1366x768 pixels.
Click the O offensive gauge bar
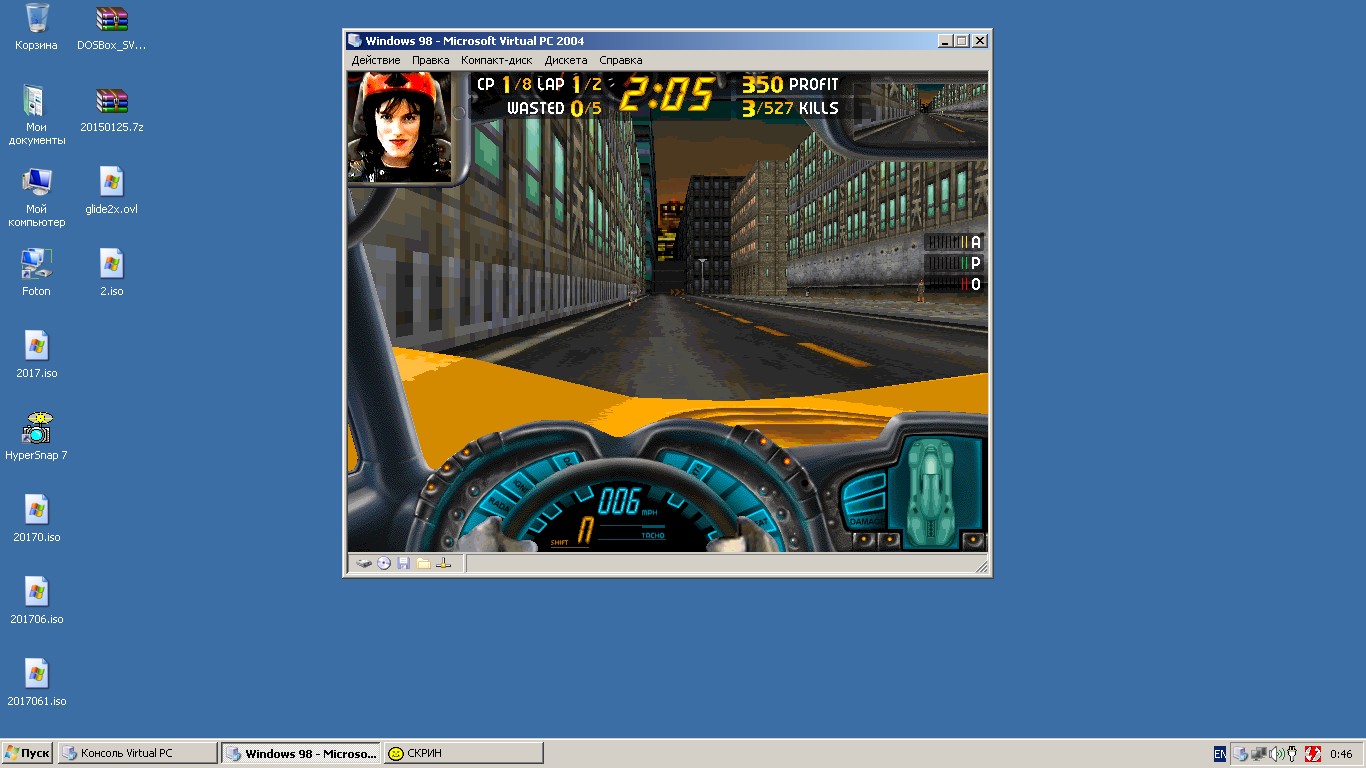click(x=953, y=284)
